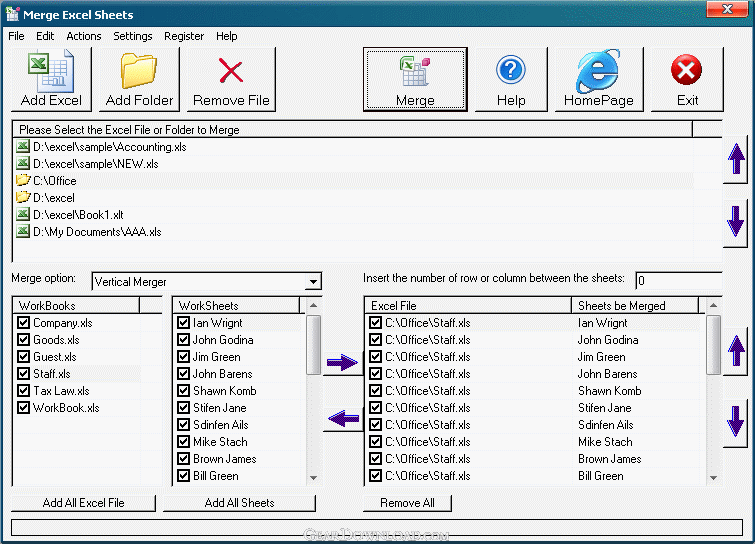Select the D:\excel folder icon

coord(23,197)
